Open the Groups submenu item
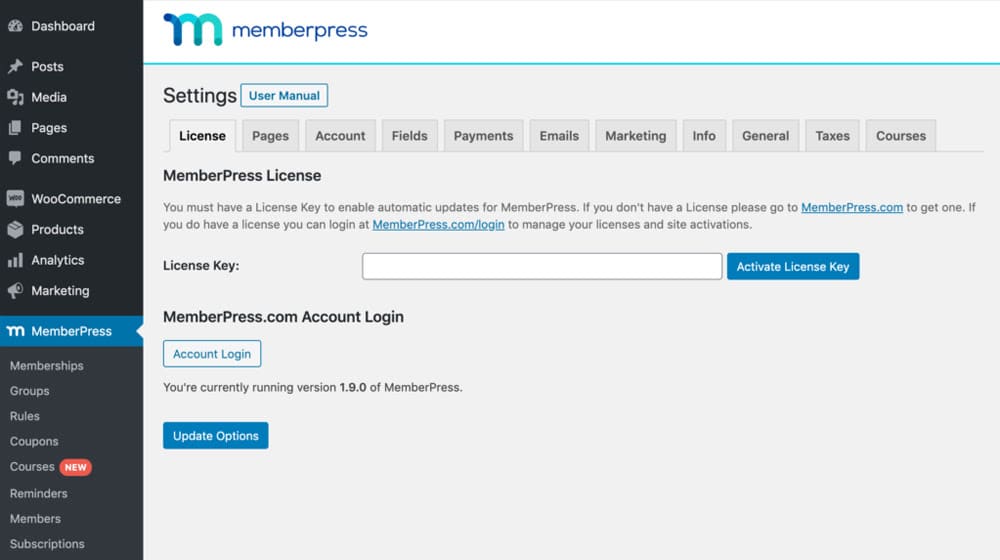Viewport: 1000px width, 560px height. (x=29, y=391)
